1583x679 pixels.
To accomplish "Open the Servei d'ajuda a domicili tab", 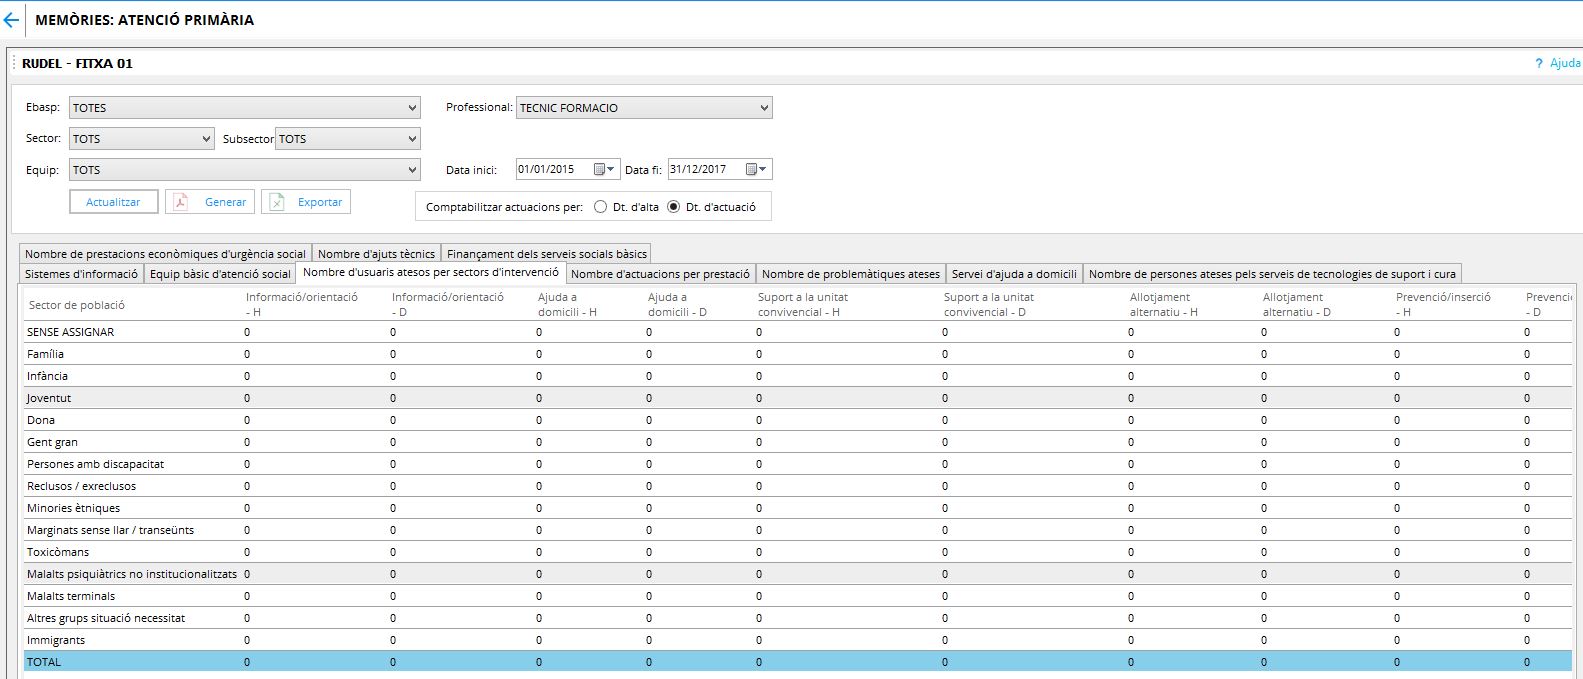I will (1014, 274).
